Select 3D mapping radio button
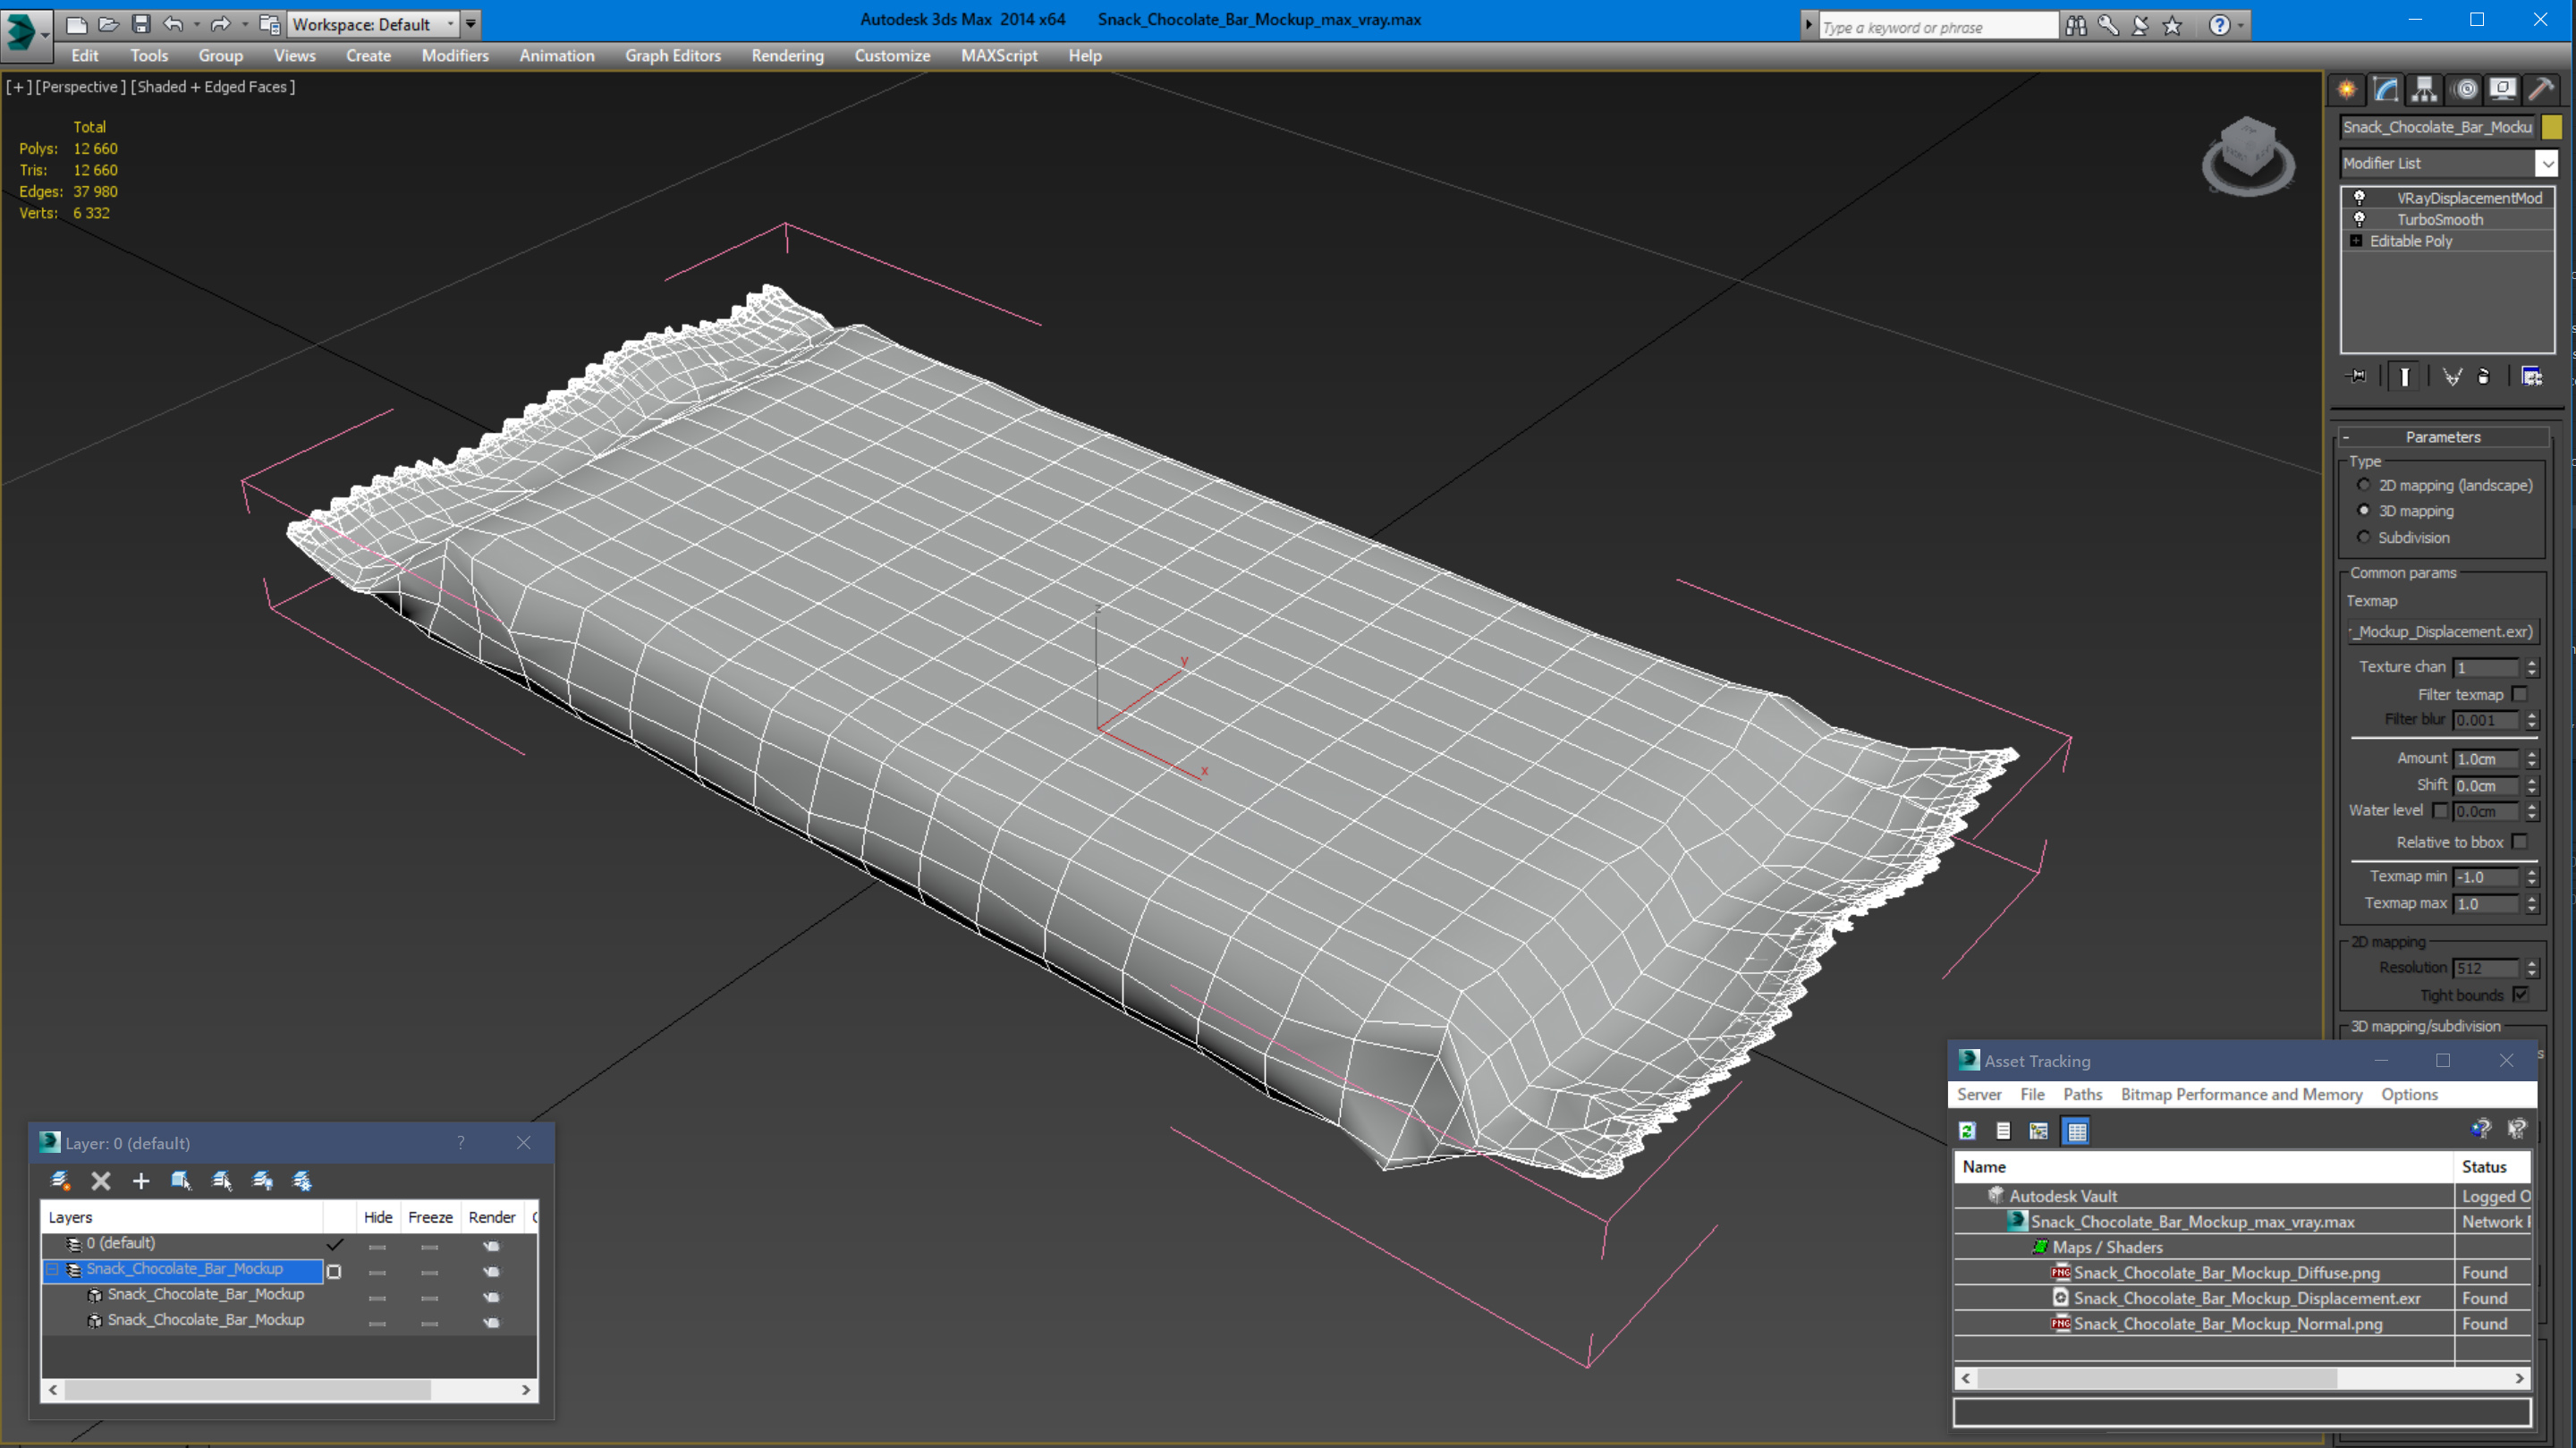Viewport: 2576px width, 1448px height. [2364, 511]
